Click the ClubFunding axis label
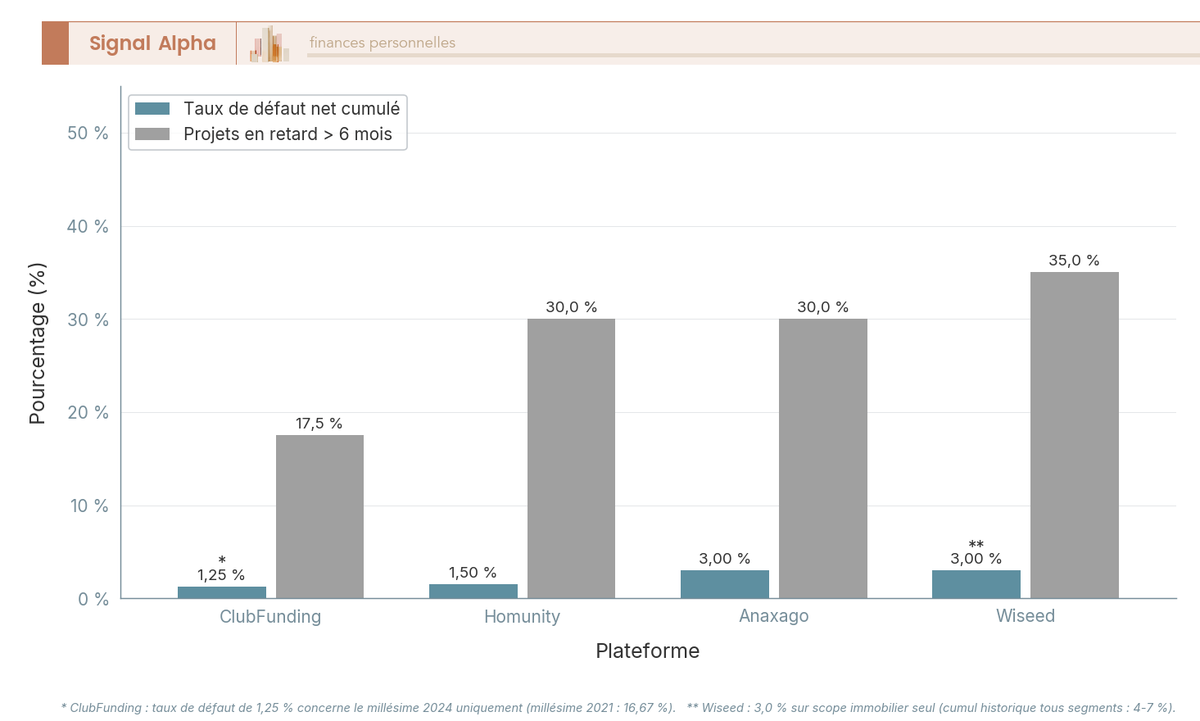 [x=271, y=616]
